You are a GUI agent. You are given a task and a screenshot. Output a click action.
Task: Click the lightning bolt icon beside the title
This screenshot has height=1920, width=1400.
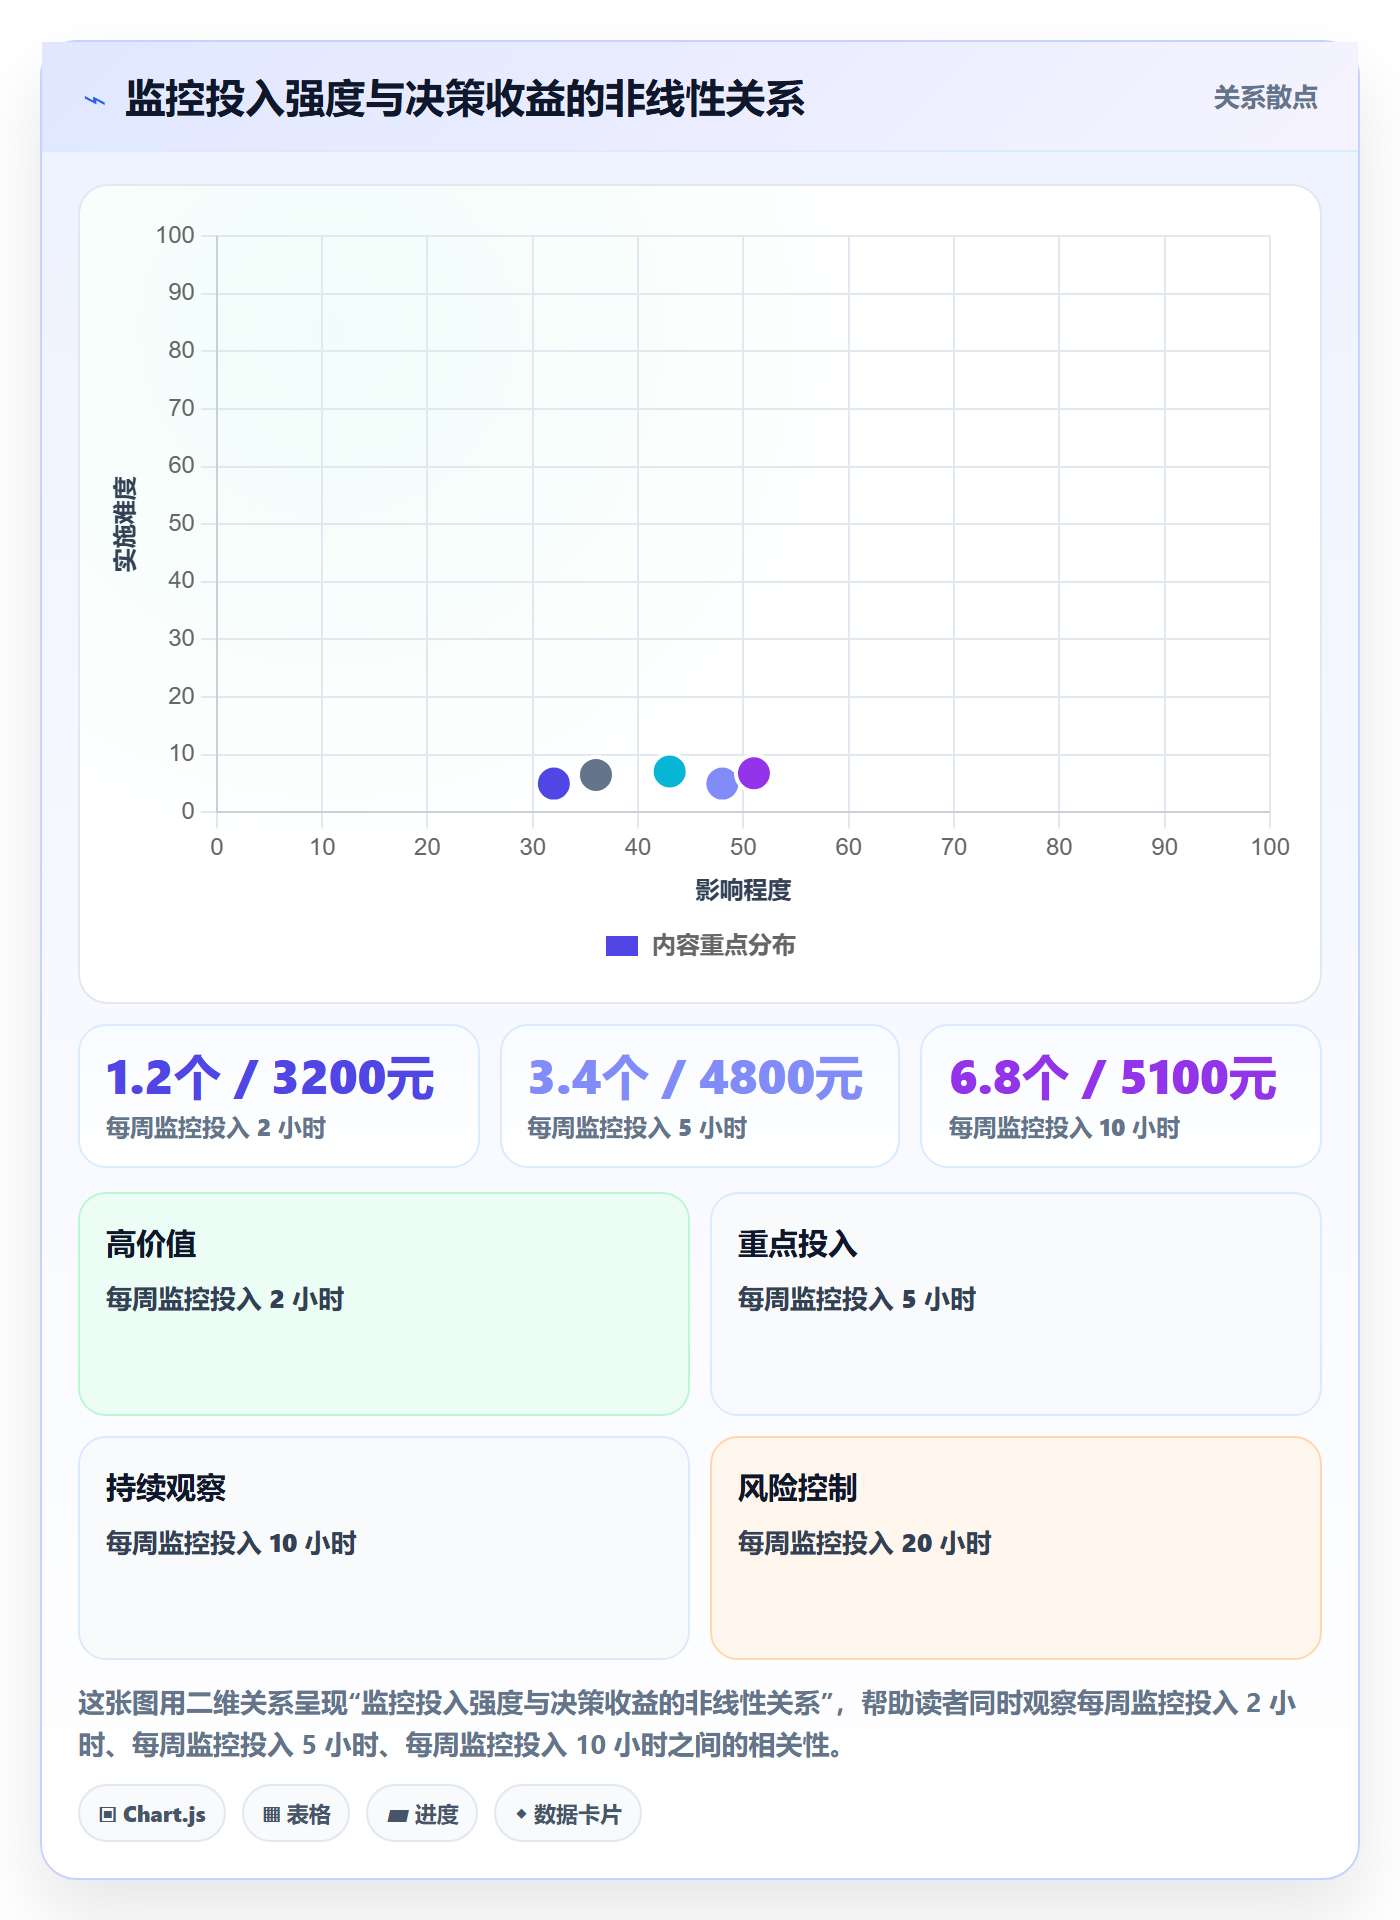point(95,100)
